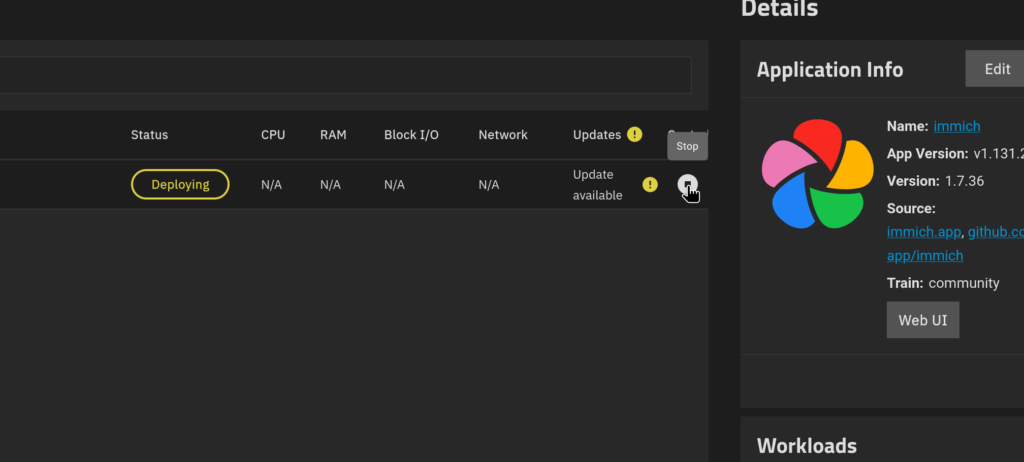Image resolution: width=1024 pixels, height=462 pixels.
Task: Click the Application Info heading
Action: (x=830, y=69)
